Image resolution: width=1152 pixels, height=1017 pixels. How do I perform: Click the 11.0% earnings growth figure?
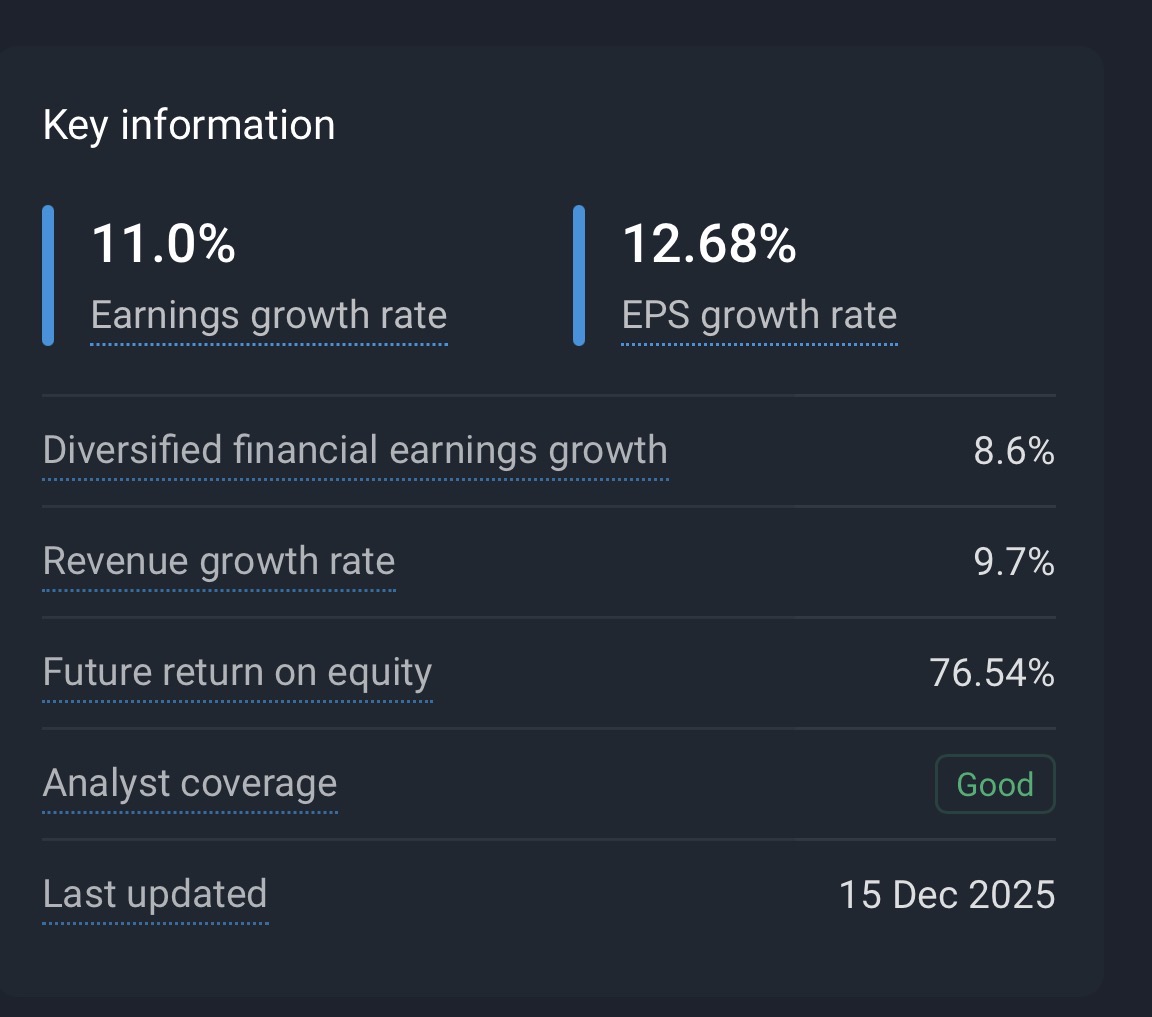163,245
